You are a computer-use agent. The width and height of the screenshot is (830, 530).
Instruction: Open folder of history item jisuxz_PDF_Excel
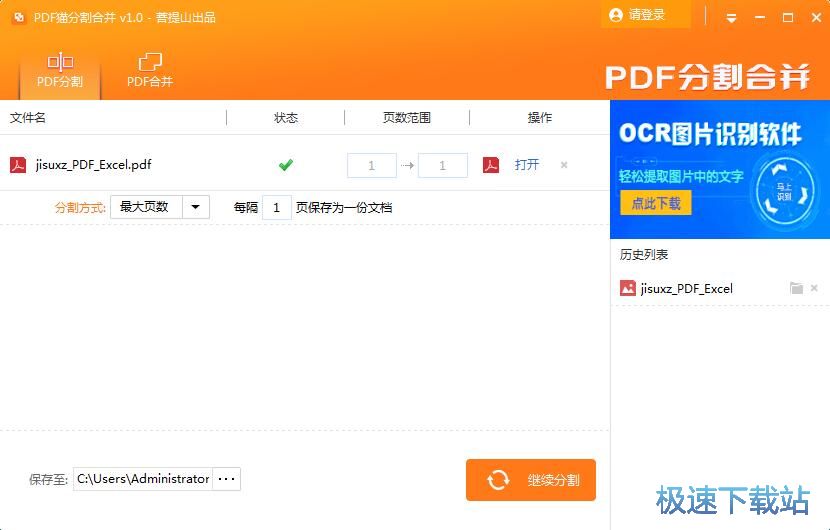(x=796, y=288)
